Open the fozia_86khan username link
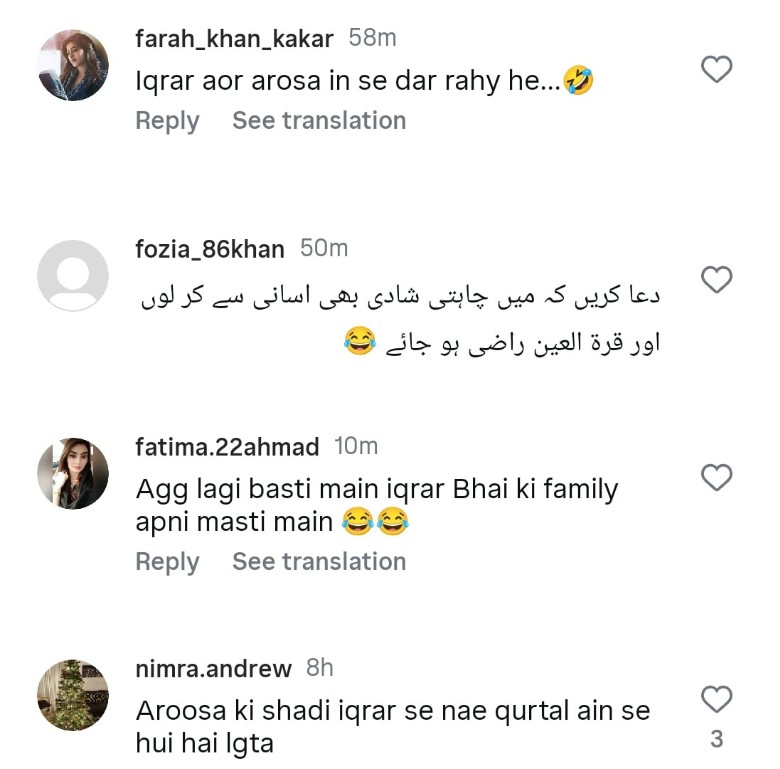 pos(210,248)
